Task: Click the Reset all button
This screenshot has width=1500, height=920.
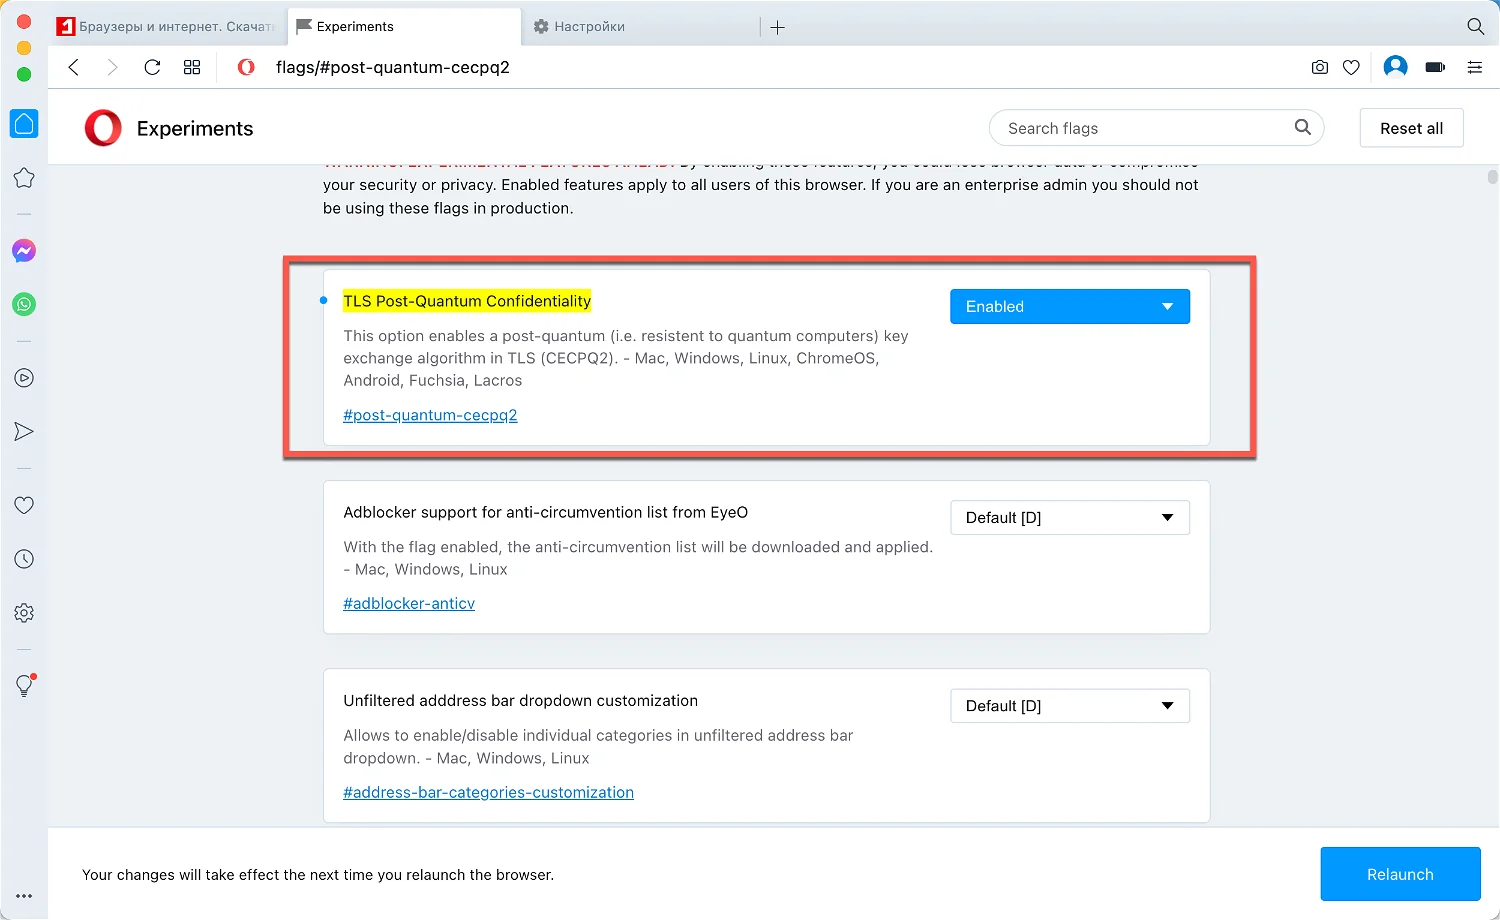Action: tap(1411, 128)
